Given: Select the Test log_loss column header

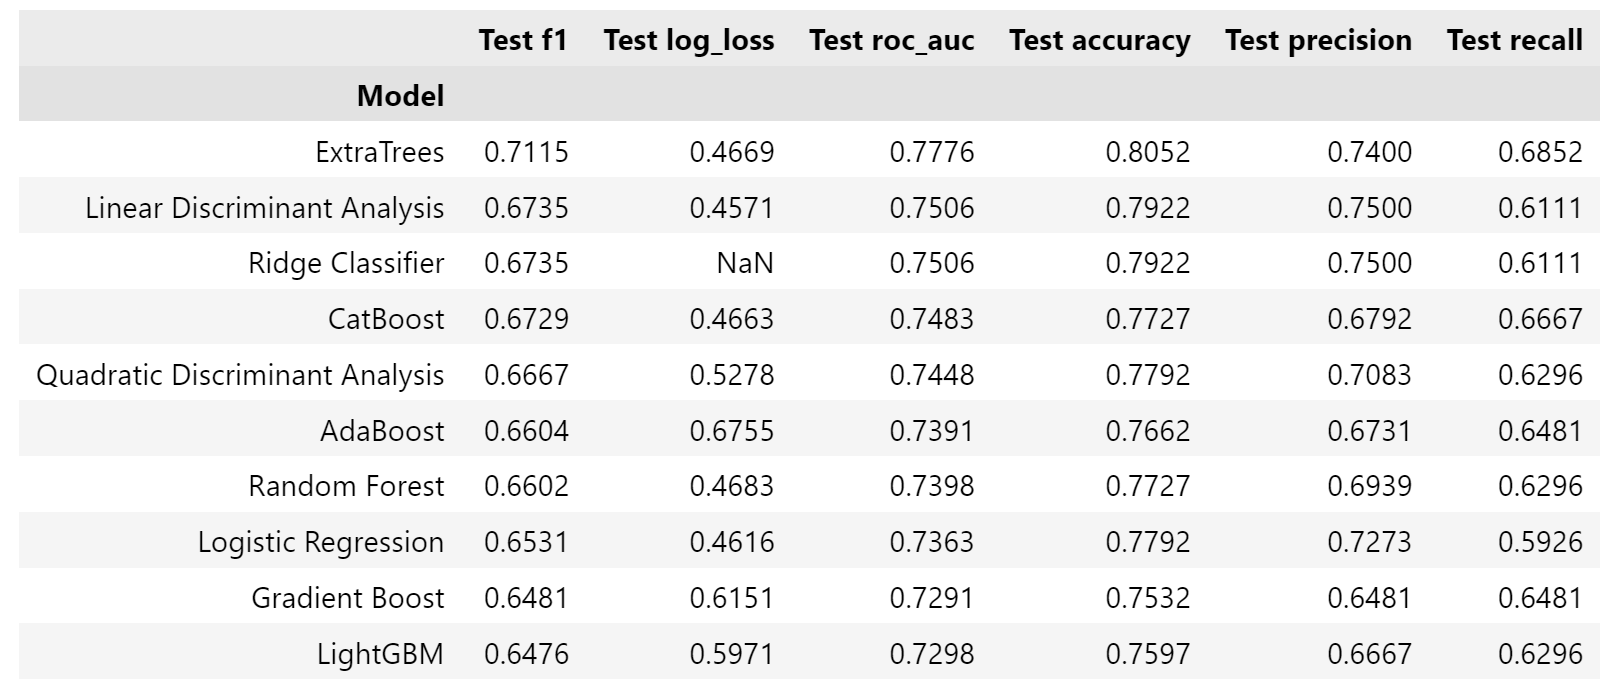Looking at the screenshot, I should (x=688, y=40).
